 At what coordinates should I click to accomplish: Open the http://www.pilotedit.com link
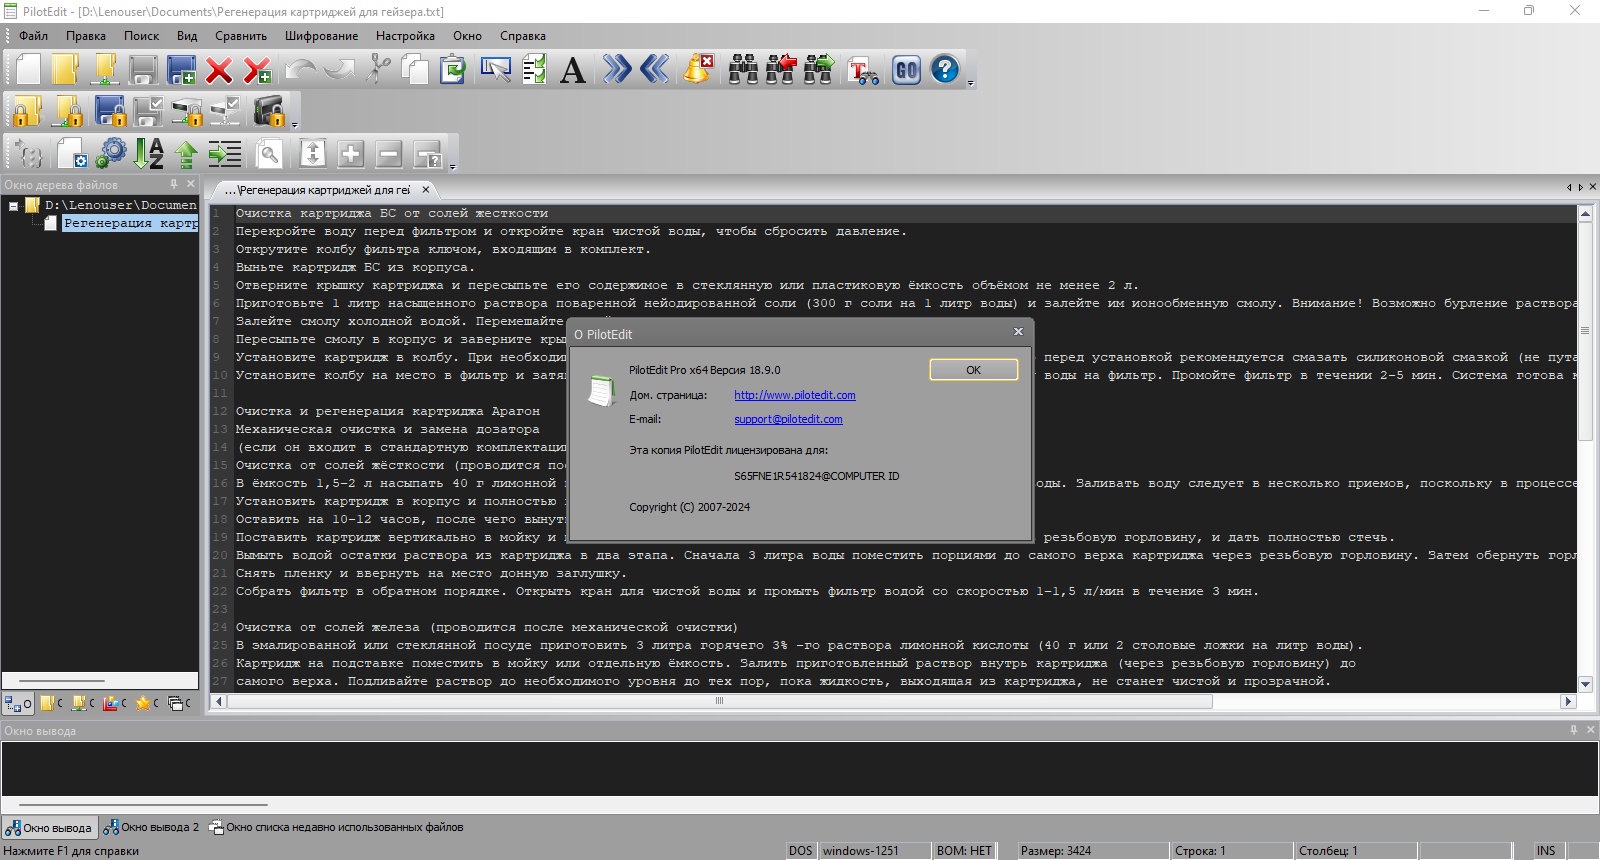coord(794,395)
